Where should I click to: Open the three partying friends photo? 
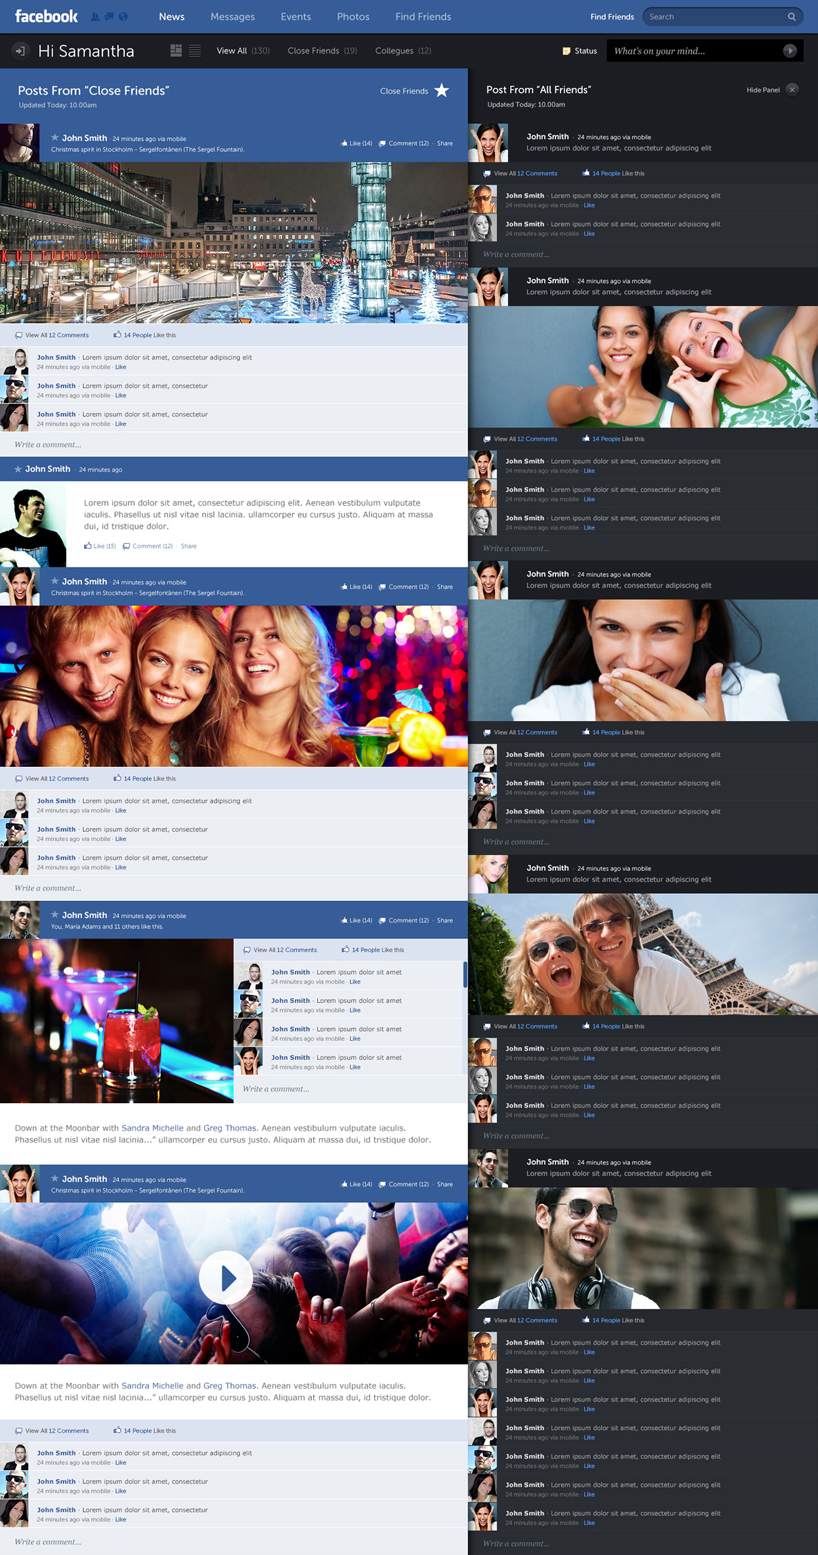[x=233, y=686]
